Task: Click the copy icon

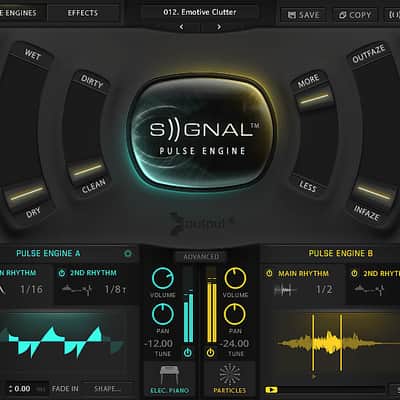Action: coord(343,15)
